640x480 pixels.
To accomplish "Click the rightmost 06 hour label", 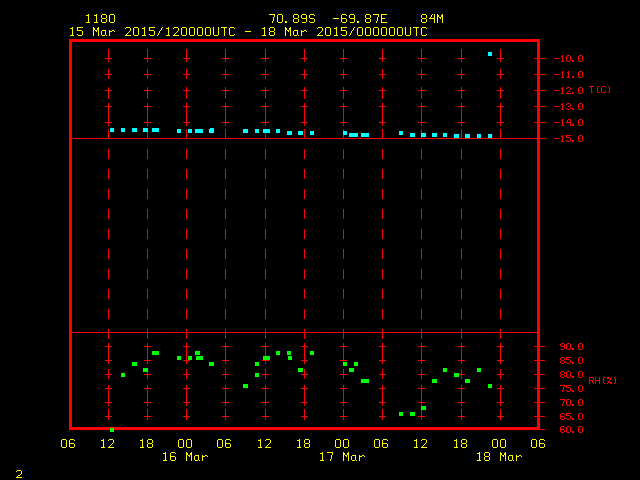I will click(x=538, y=443).
